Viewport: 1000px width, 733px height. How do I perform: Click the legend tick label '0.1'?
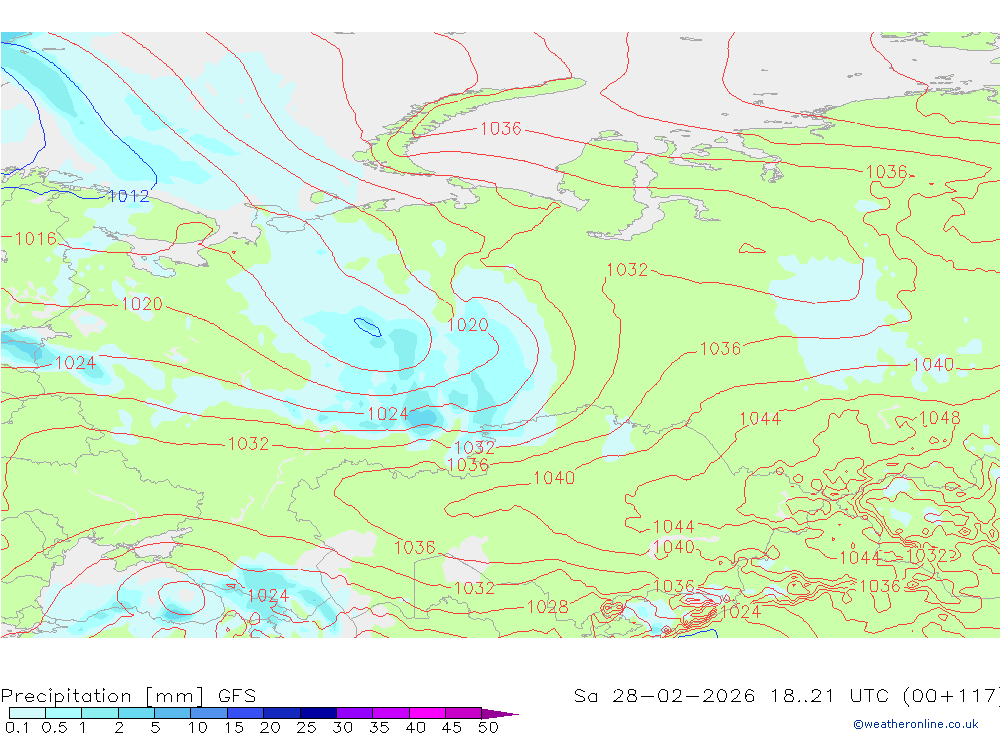tap(17, 727)
